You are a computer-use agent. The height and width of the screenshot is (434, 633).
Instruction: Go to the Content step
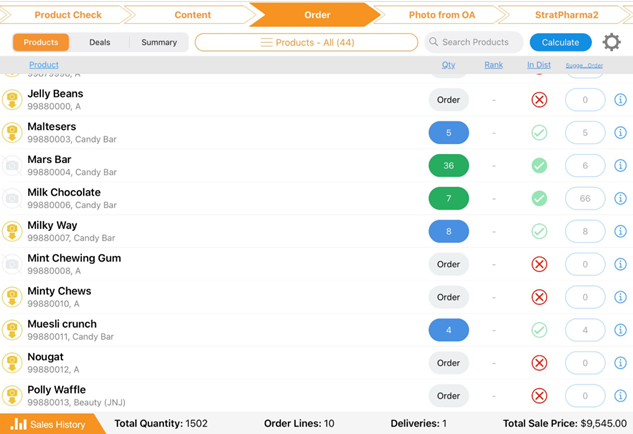(x=193, y=15)
